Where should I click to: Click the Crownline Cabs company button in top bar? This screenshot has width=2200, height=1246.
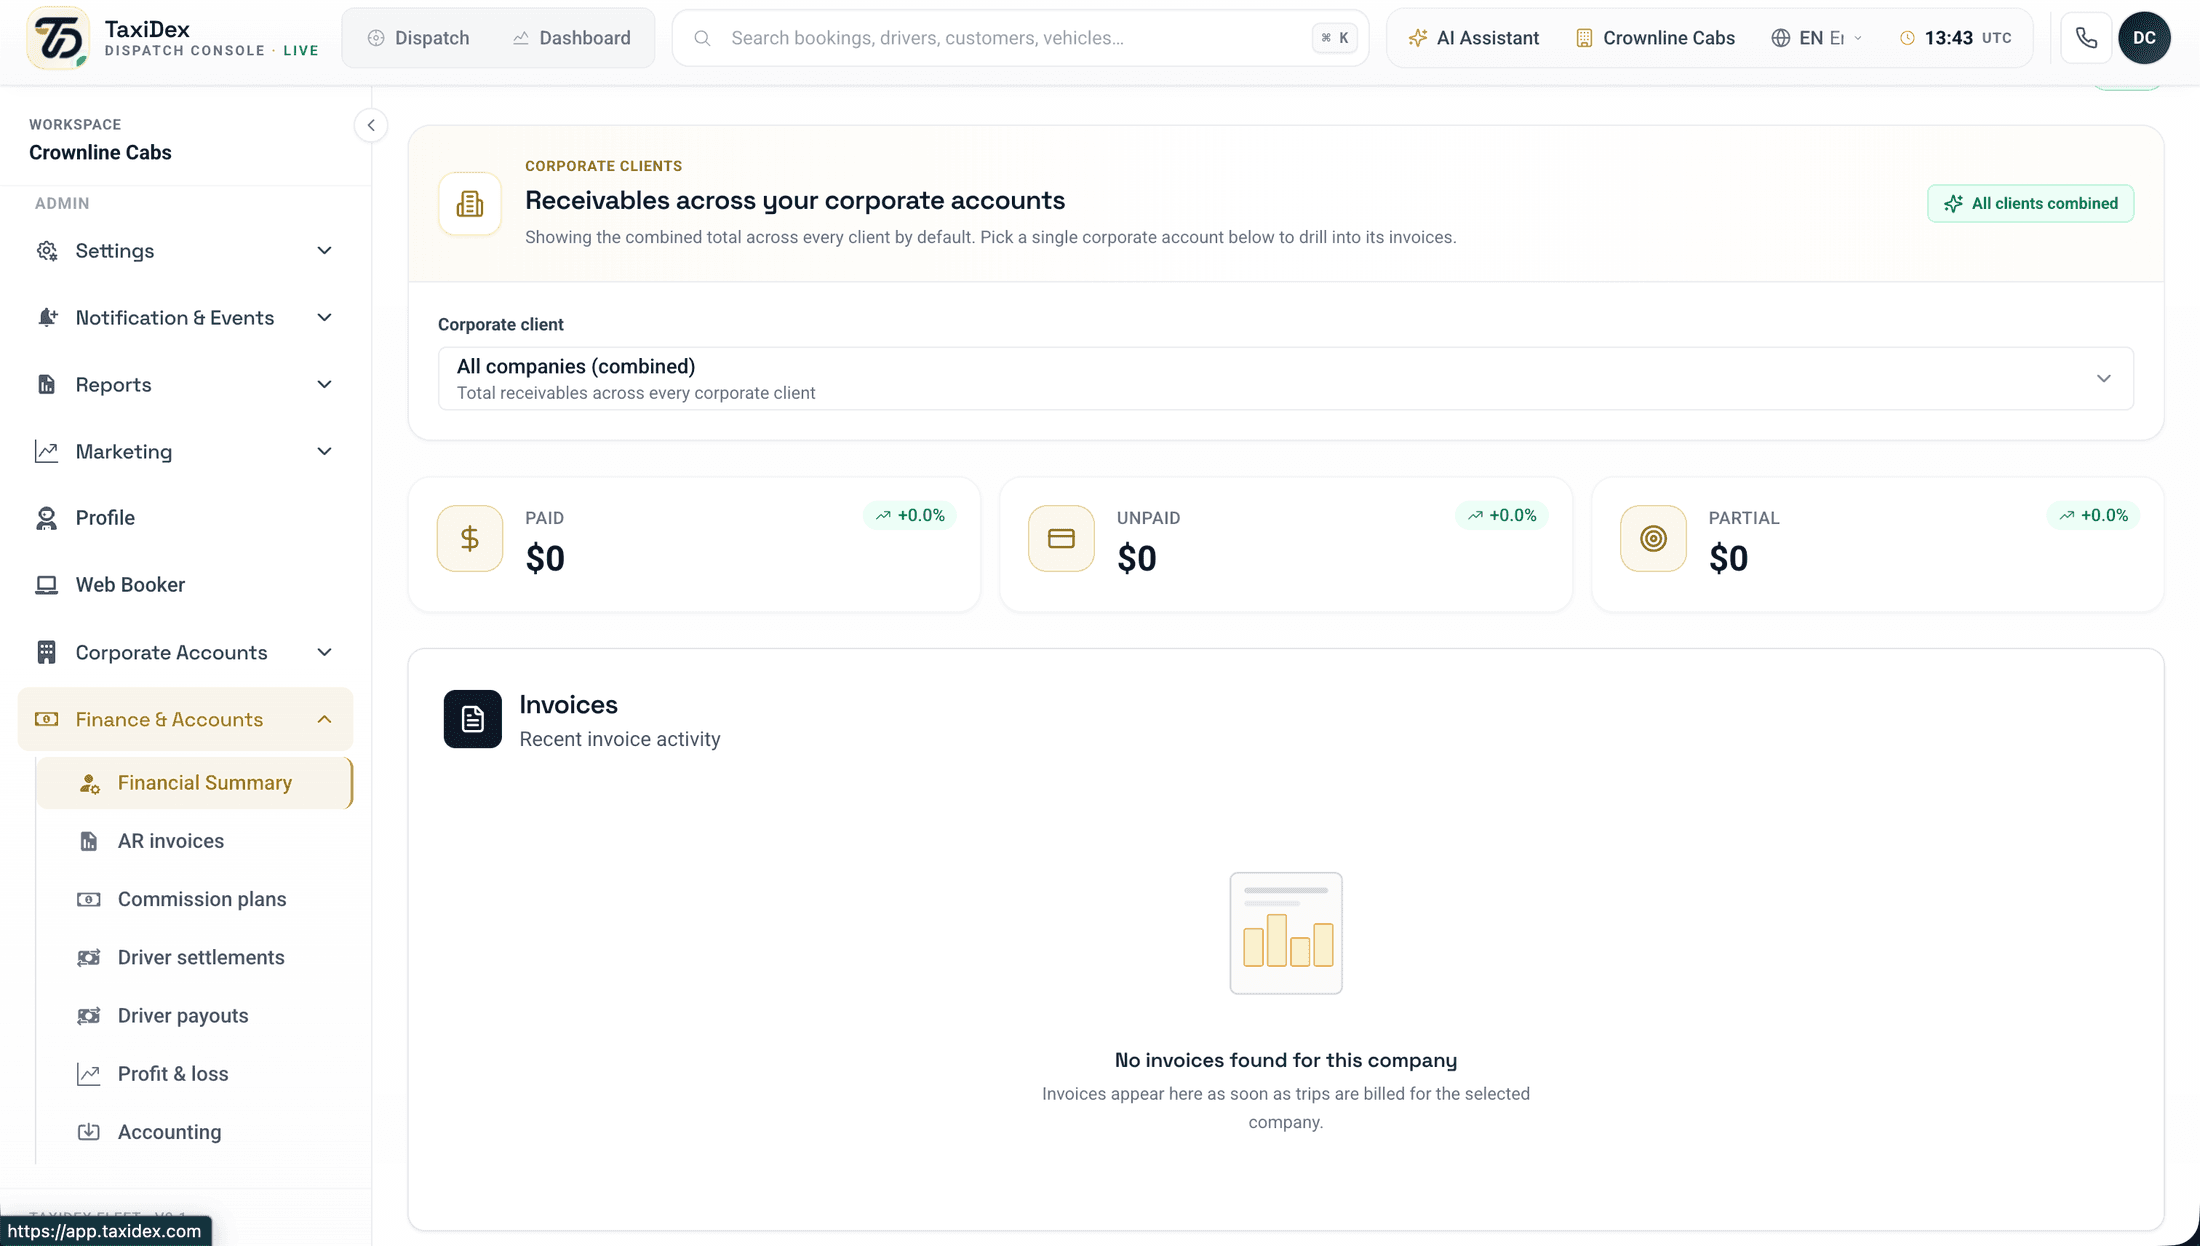click(x=1655, y=38)
